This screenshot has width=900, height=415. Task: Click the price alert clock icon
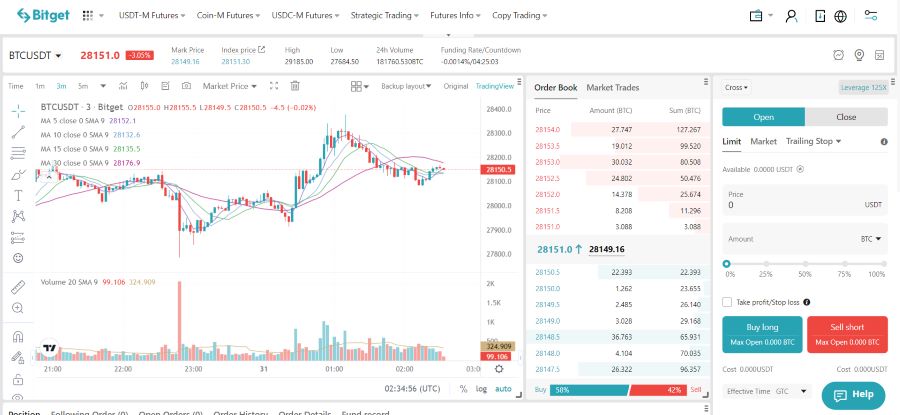click(x=838, y=55)
